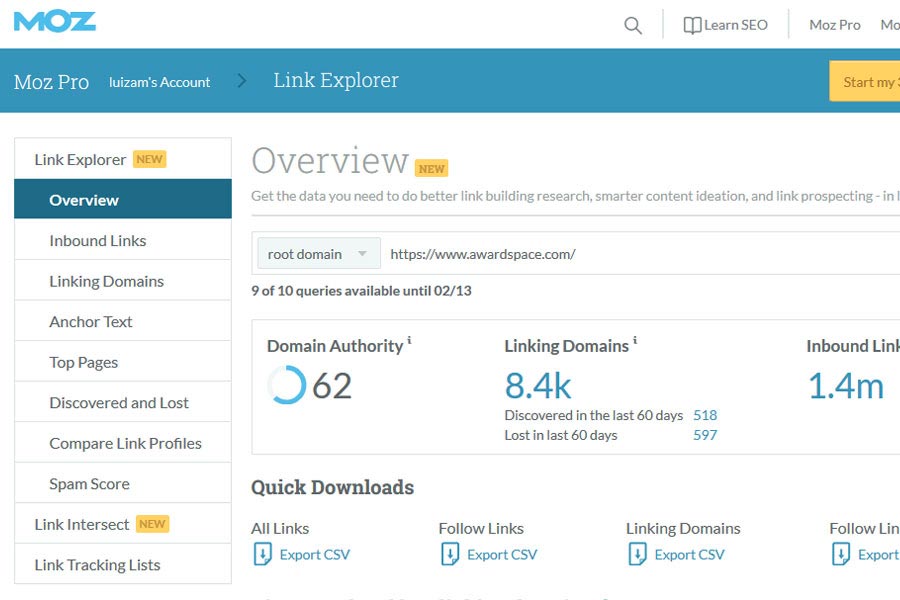900x600 pixels.
Task: Open the Moz Pro menu in the top bar
Action: coord(834,24)
